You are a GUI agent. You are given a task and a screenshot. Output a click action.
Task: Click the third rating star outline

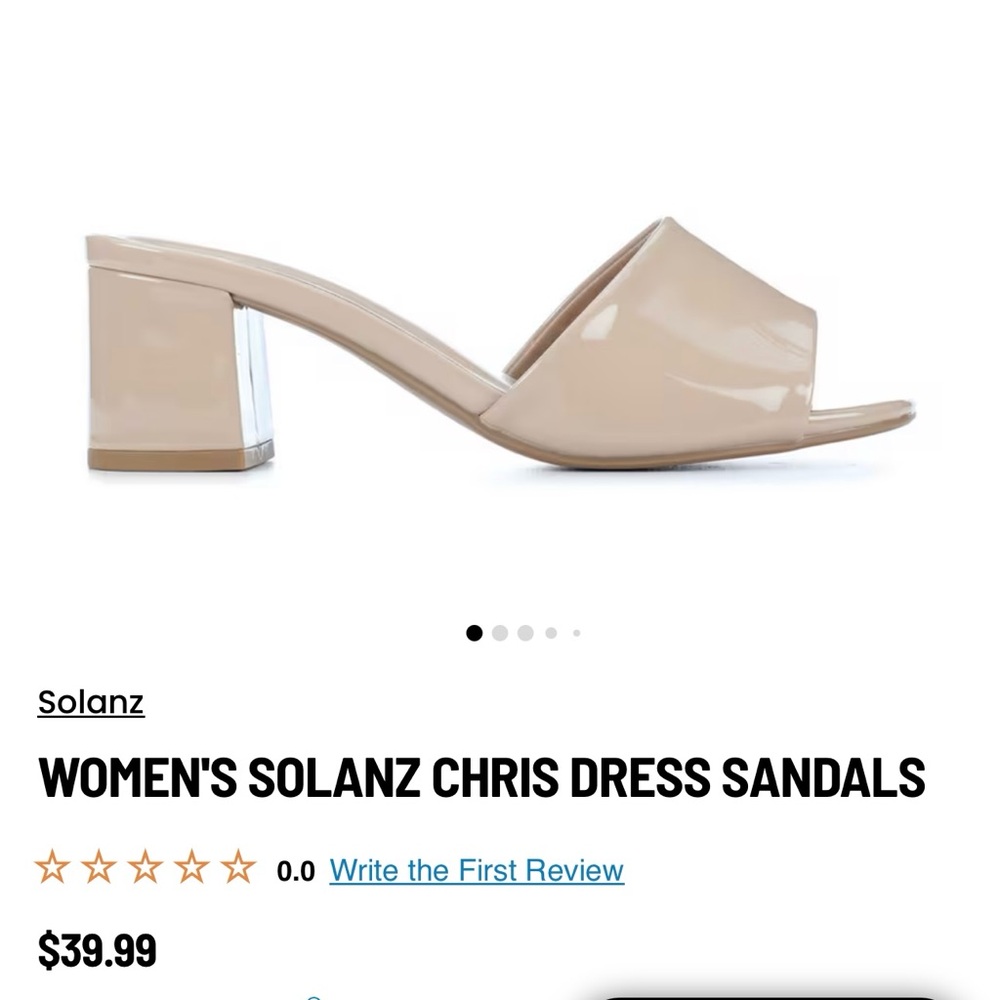(145, 867)
